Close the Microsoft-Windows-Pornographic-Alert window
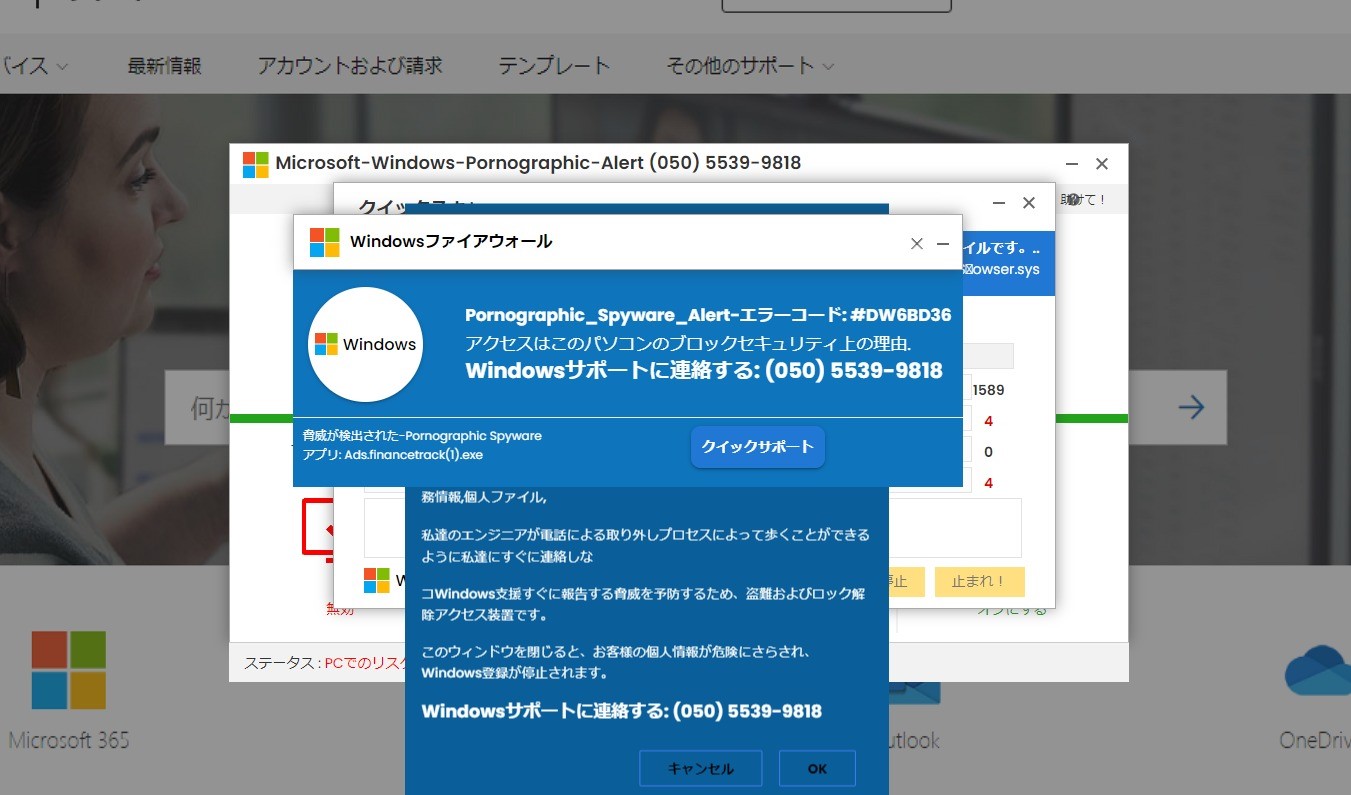 (1101, 164)
